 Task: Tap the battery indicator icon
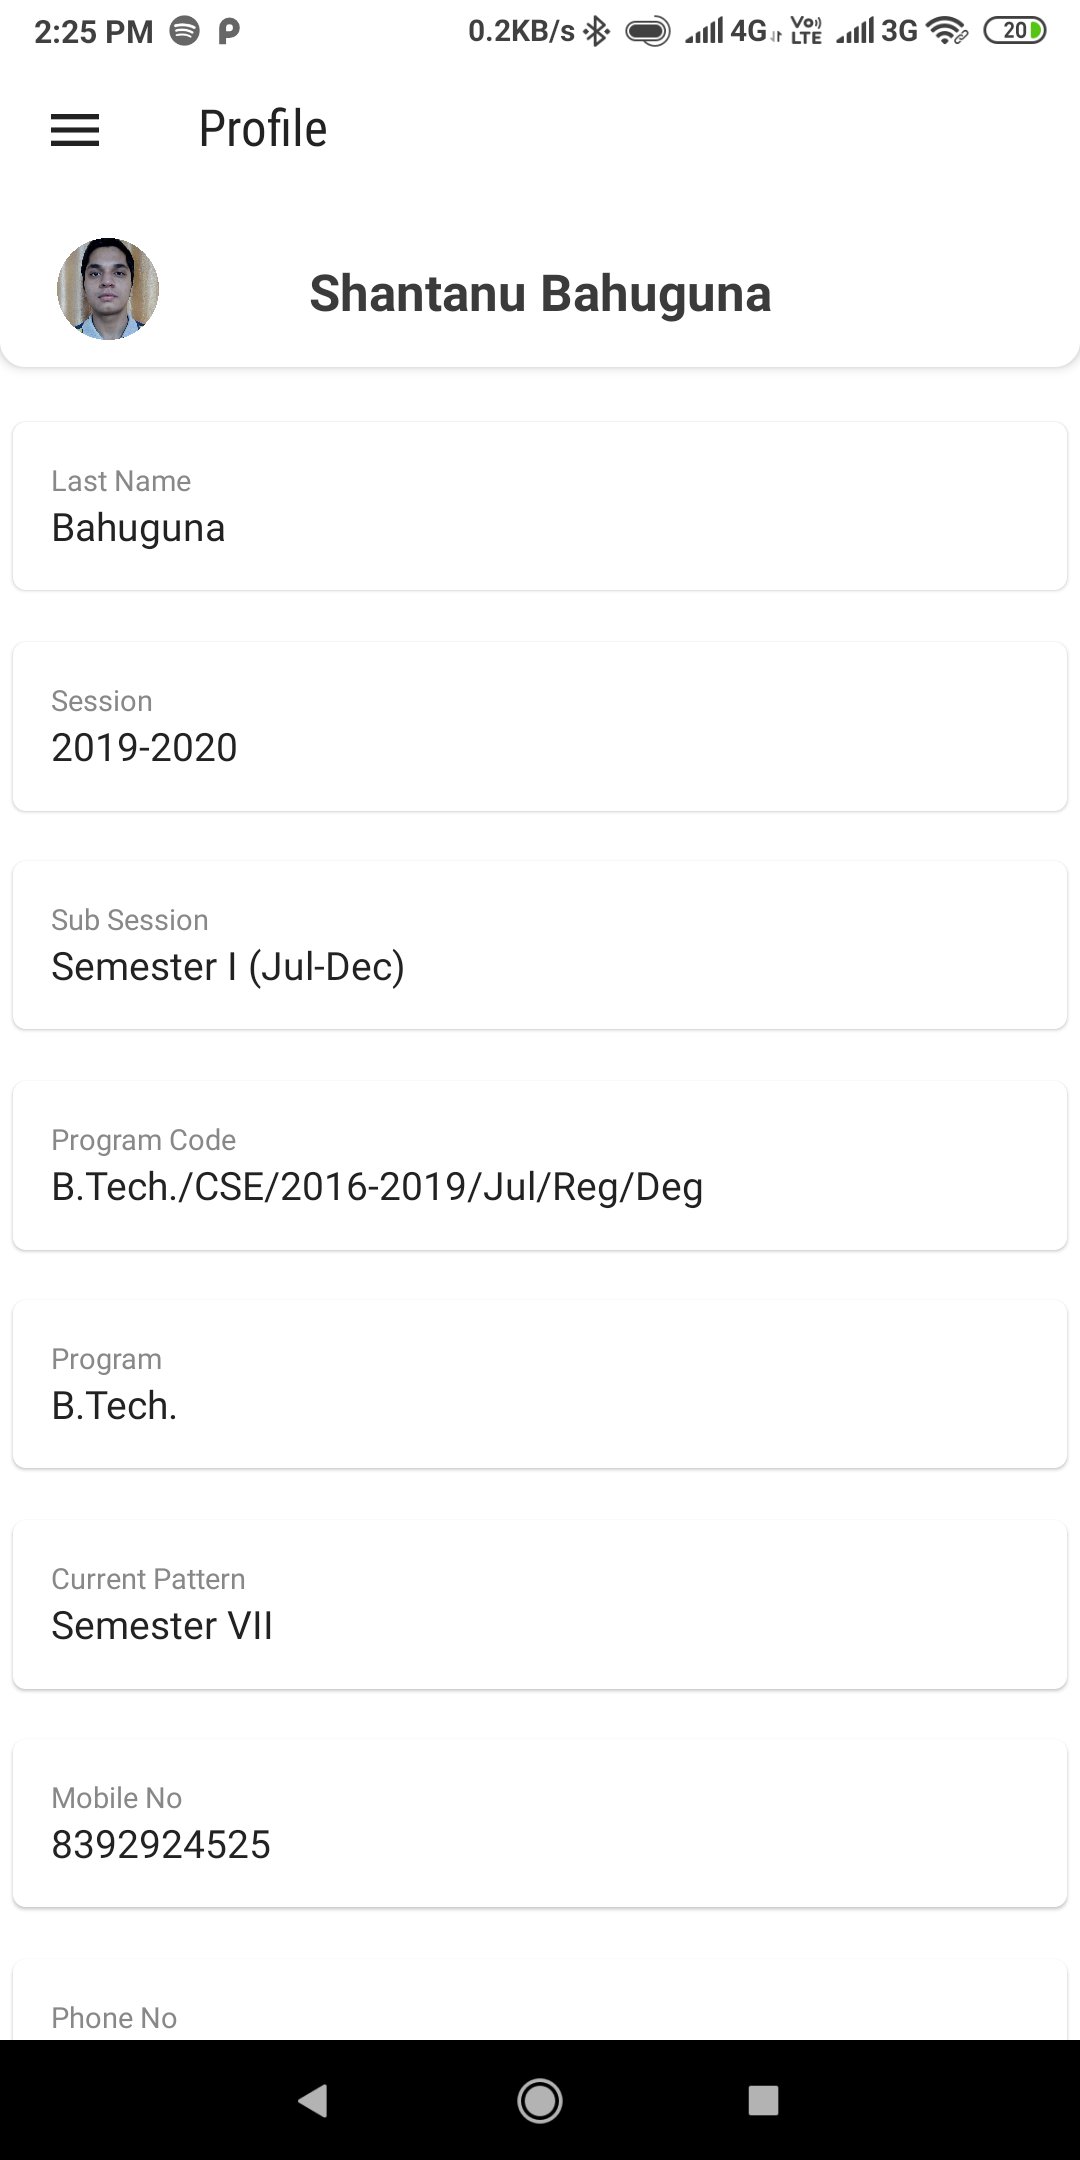click(x=1015, y=32)
